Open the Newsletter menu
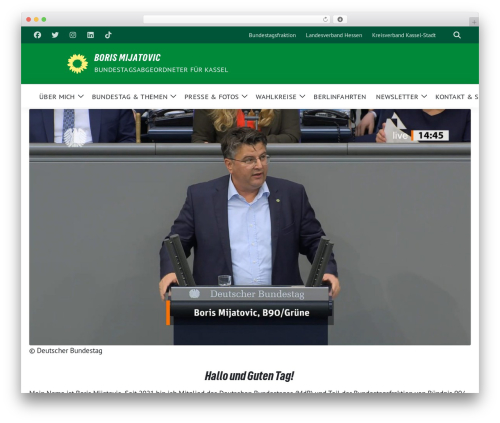This screenshot has width=500, height=423. (397, 97)
